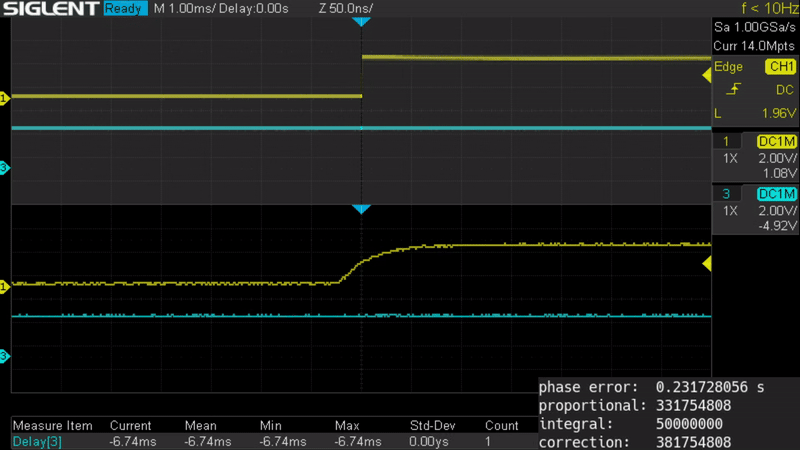Toggle channel 3 cyan number badge
The width and height of the screenshot is (800, 450).
coord(727,194)
